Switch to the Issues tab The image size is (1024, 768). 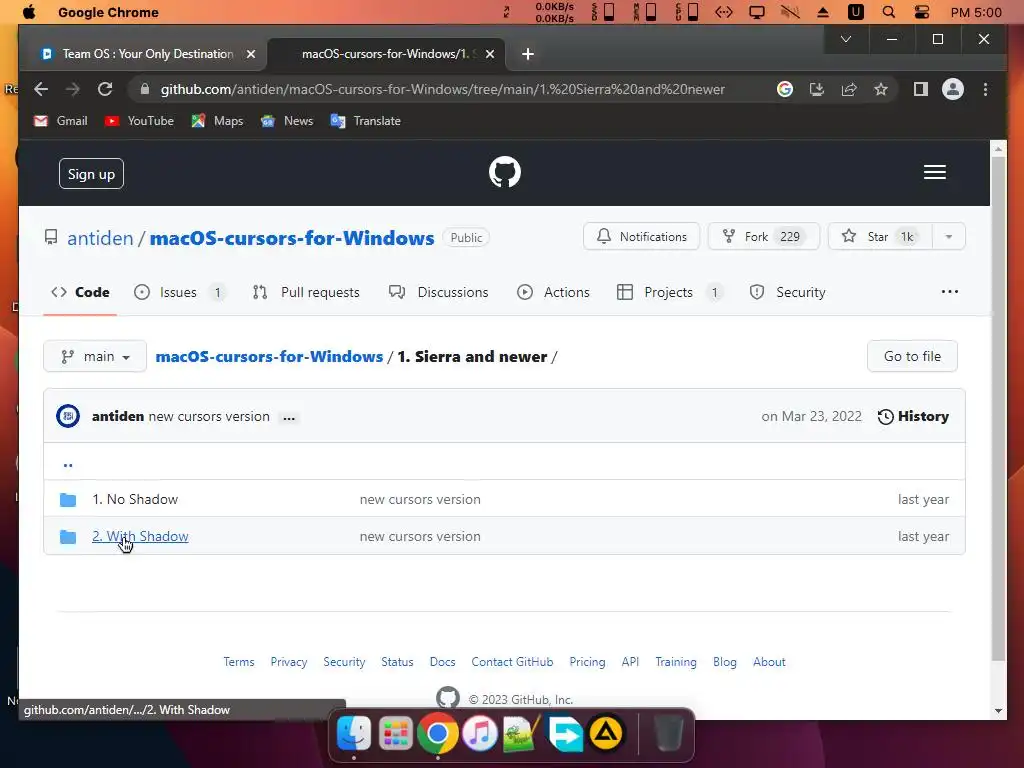pyautogui.click(x=180, y=292)
